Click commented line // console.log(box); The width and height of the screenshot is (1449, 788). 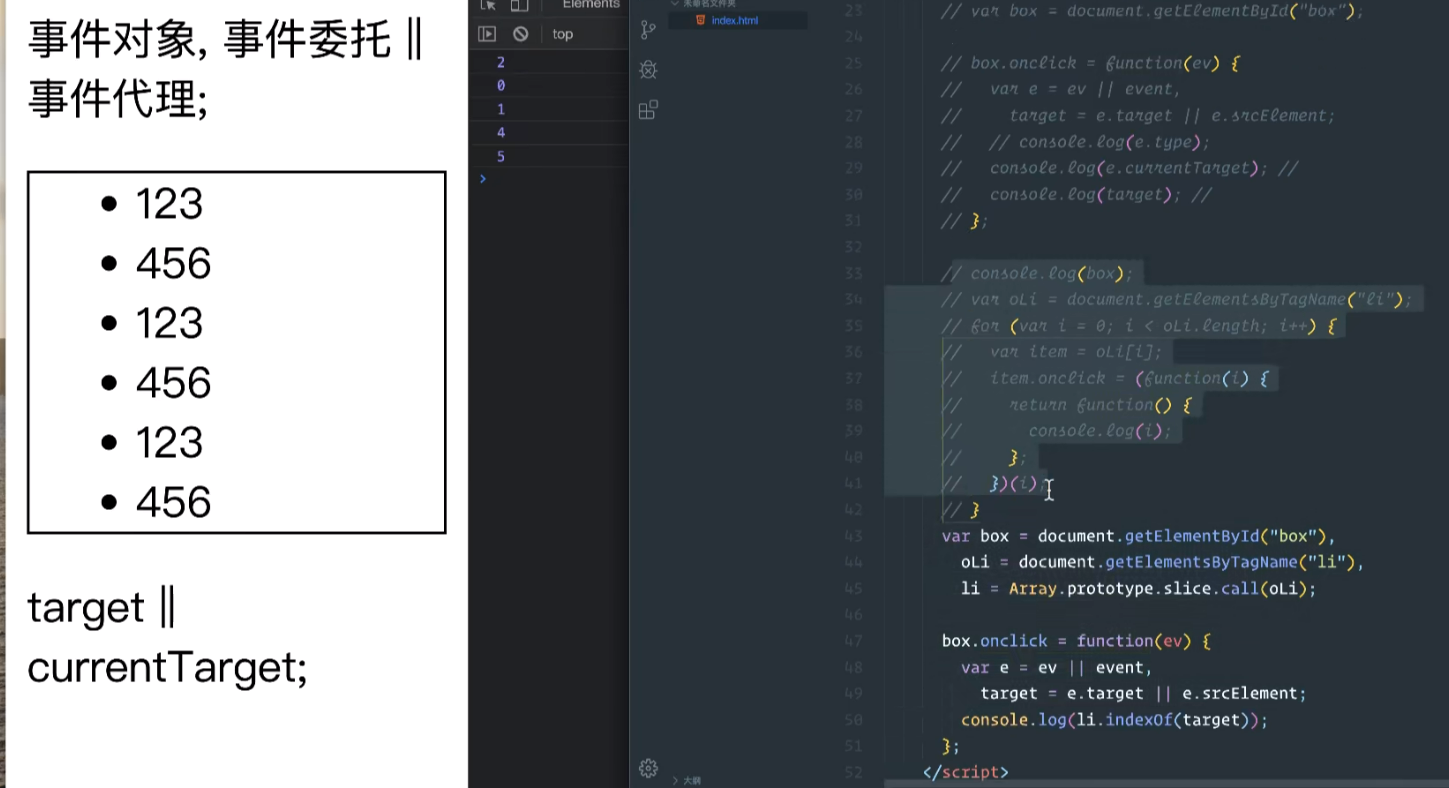(1037, 273)
